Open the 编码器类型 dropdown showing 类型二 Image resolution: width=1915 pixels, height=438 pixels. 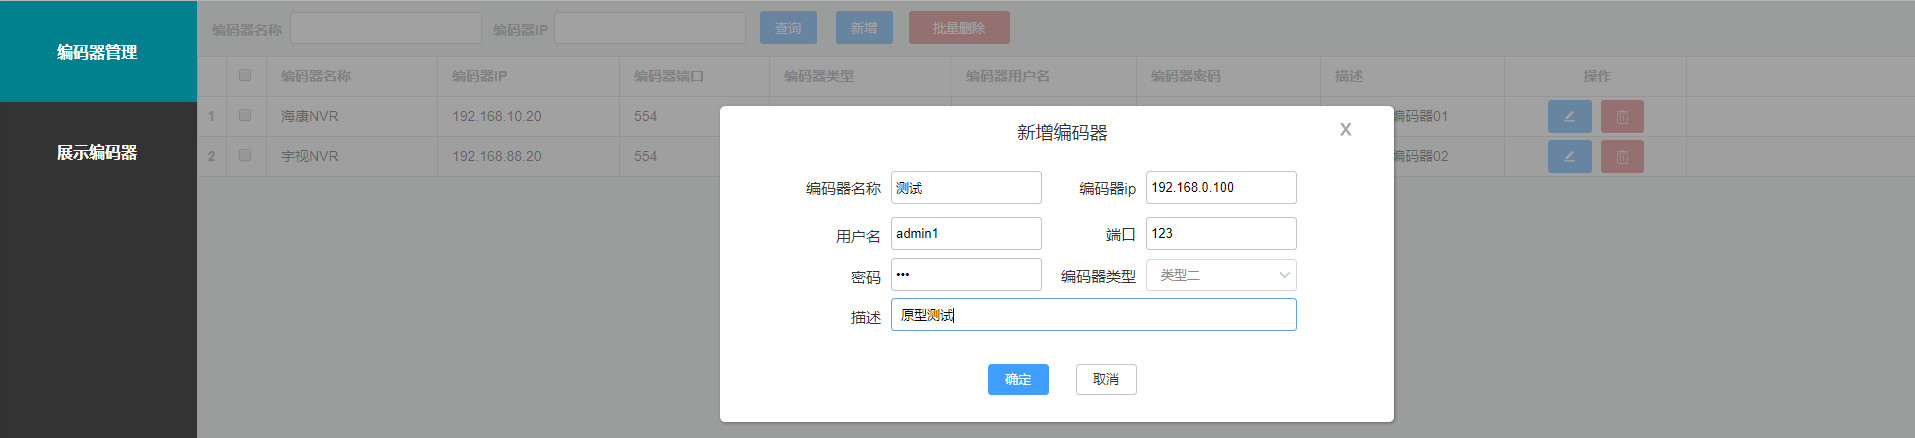click(x=1221, y=275)
